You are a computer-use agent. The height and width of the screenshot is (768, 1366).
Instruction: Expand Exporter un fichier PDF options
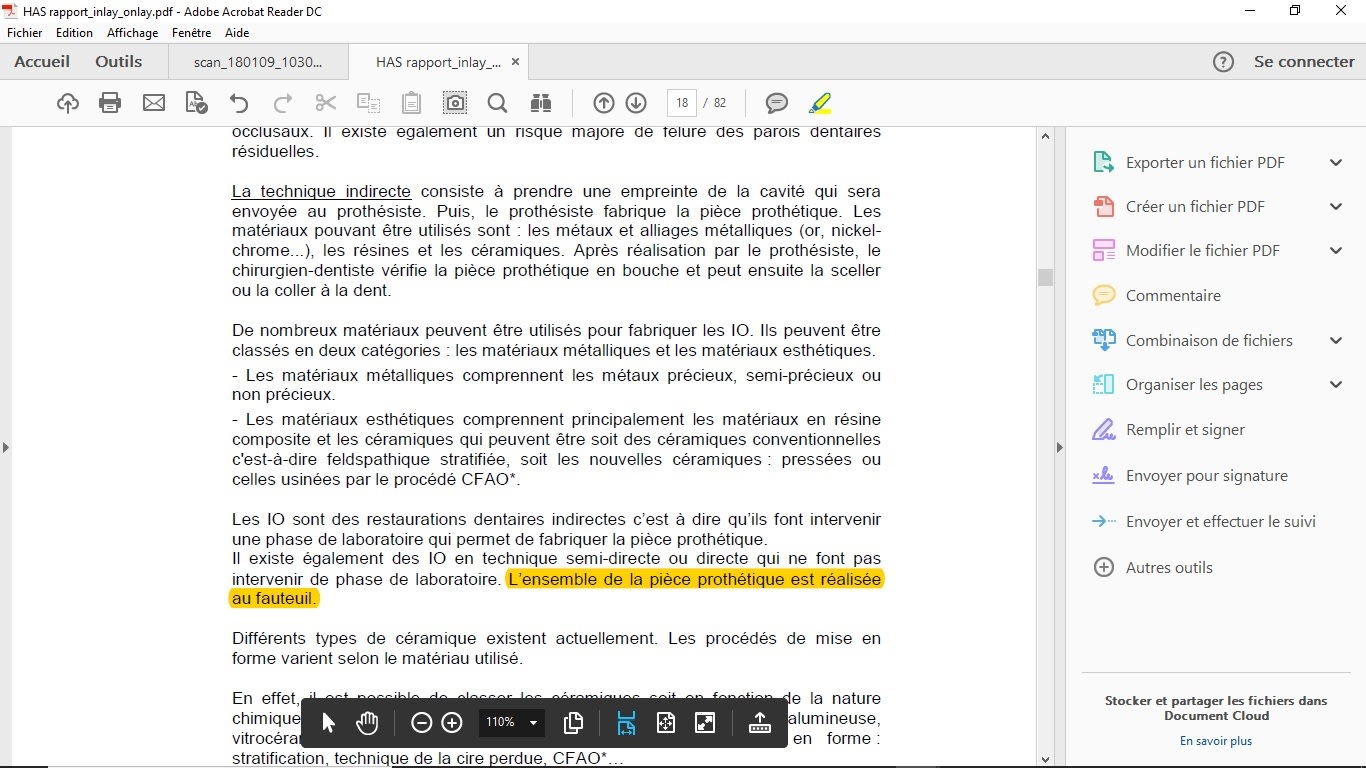pyautogui.click(x=1336, y=163)
